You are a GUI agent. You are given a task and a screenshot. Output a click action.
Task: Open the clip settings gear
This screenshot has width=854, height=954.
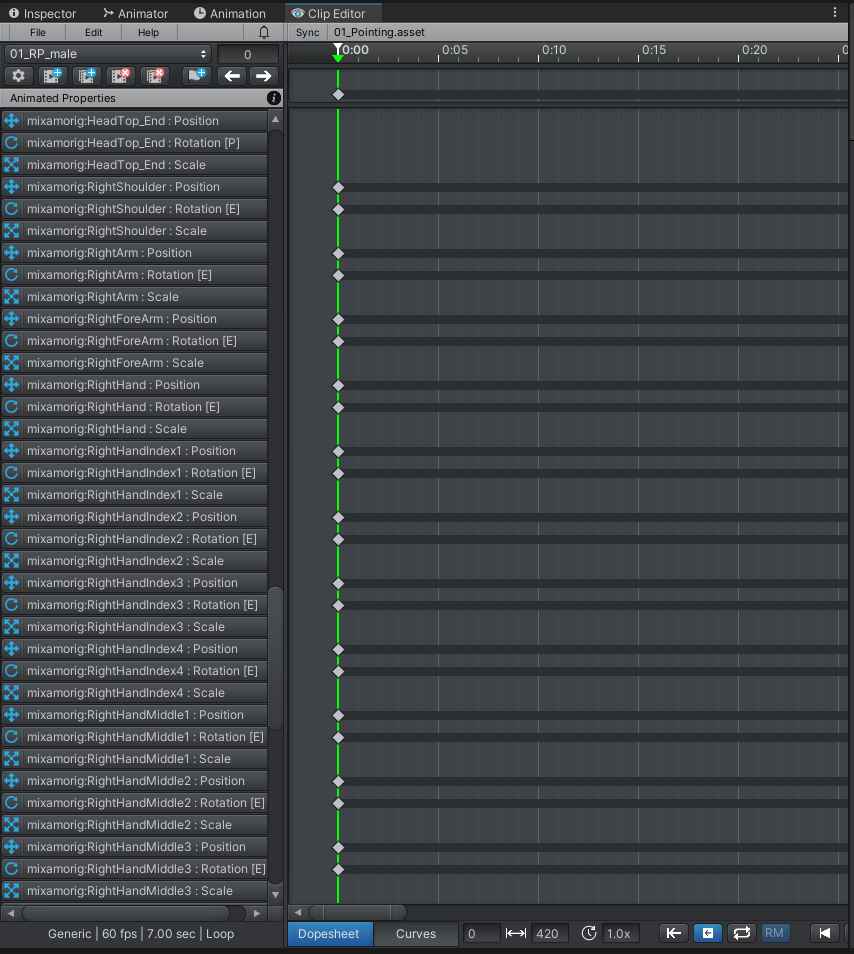click(18, 76)
